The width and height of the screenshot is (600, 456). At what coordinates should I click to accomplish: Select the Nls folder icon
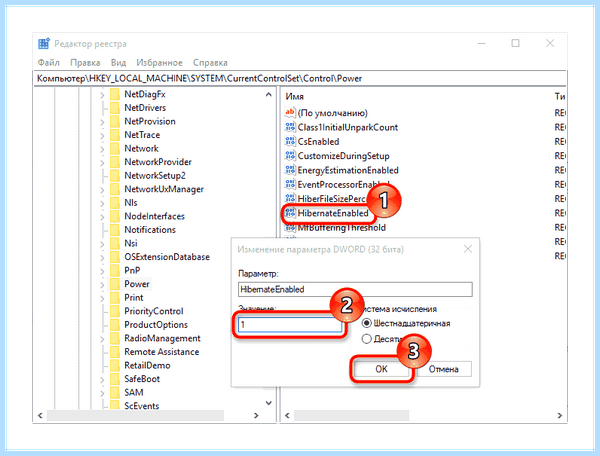click(x=115, y=203)
